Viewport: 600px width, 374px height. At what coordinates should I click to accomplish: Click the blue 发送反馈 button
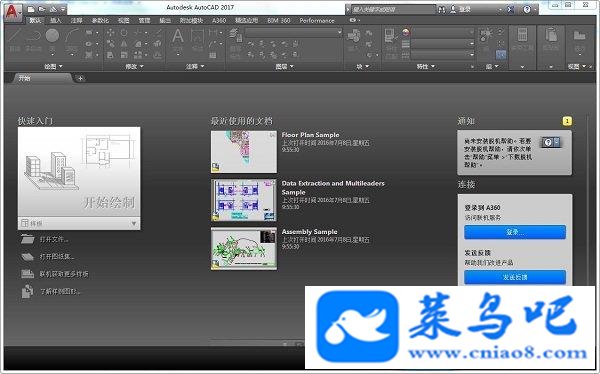pos(515,277)
